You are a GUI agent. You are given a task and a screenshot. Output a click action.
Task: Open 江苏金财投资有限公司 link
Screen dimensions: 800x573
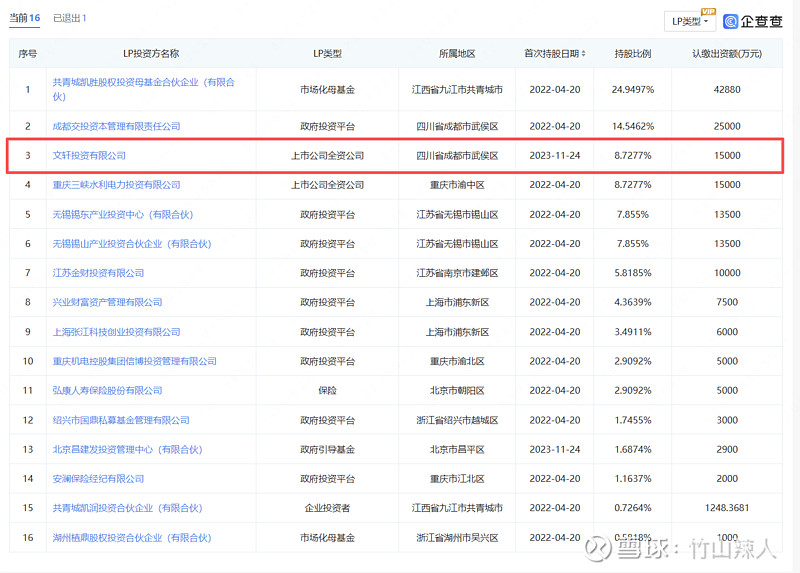98,273
